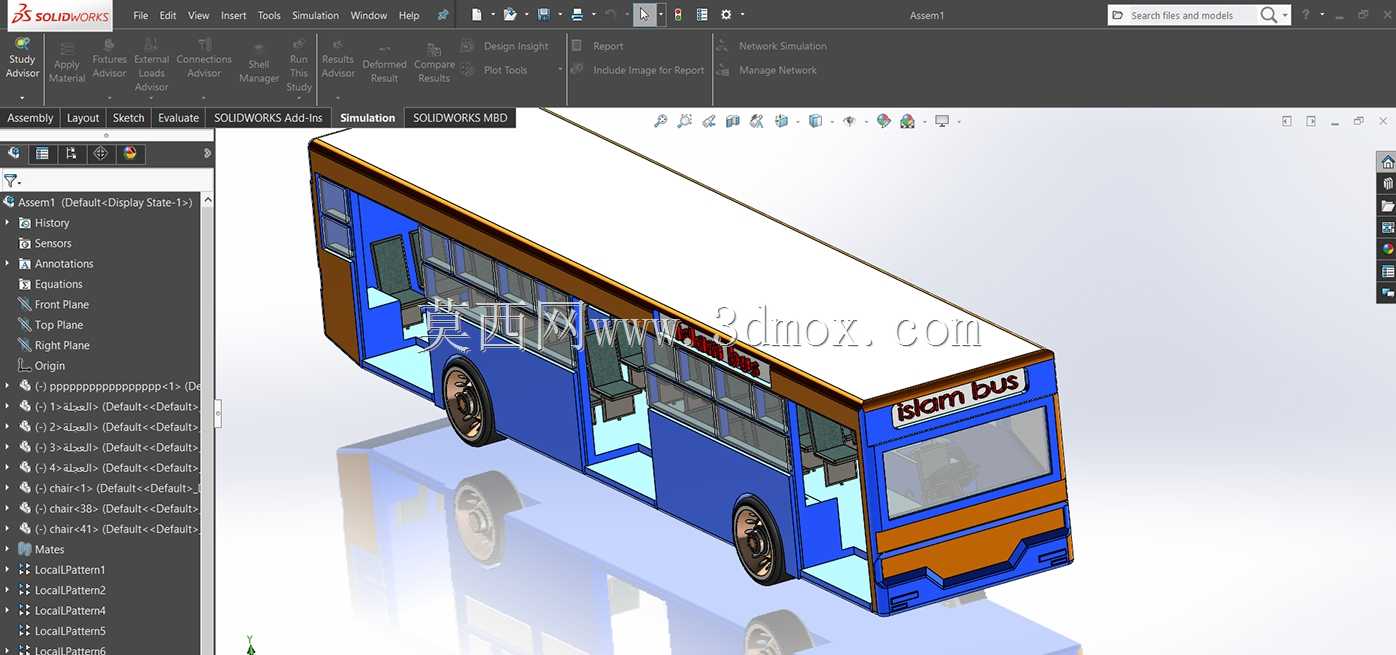Select the Right Plane item

point(62,346)
